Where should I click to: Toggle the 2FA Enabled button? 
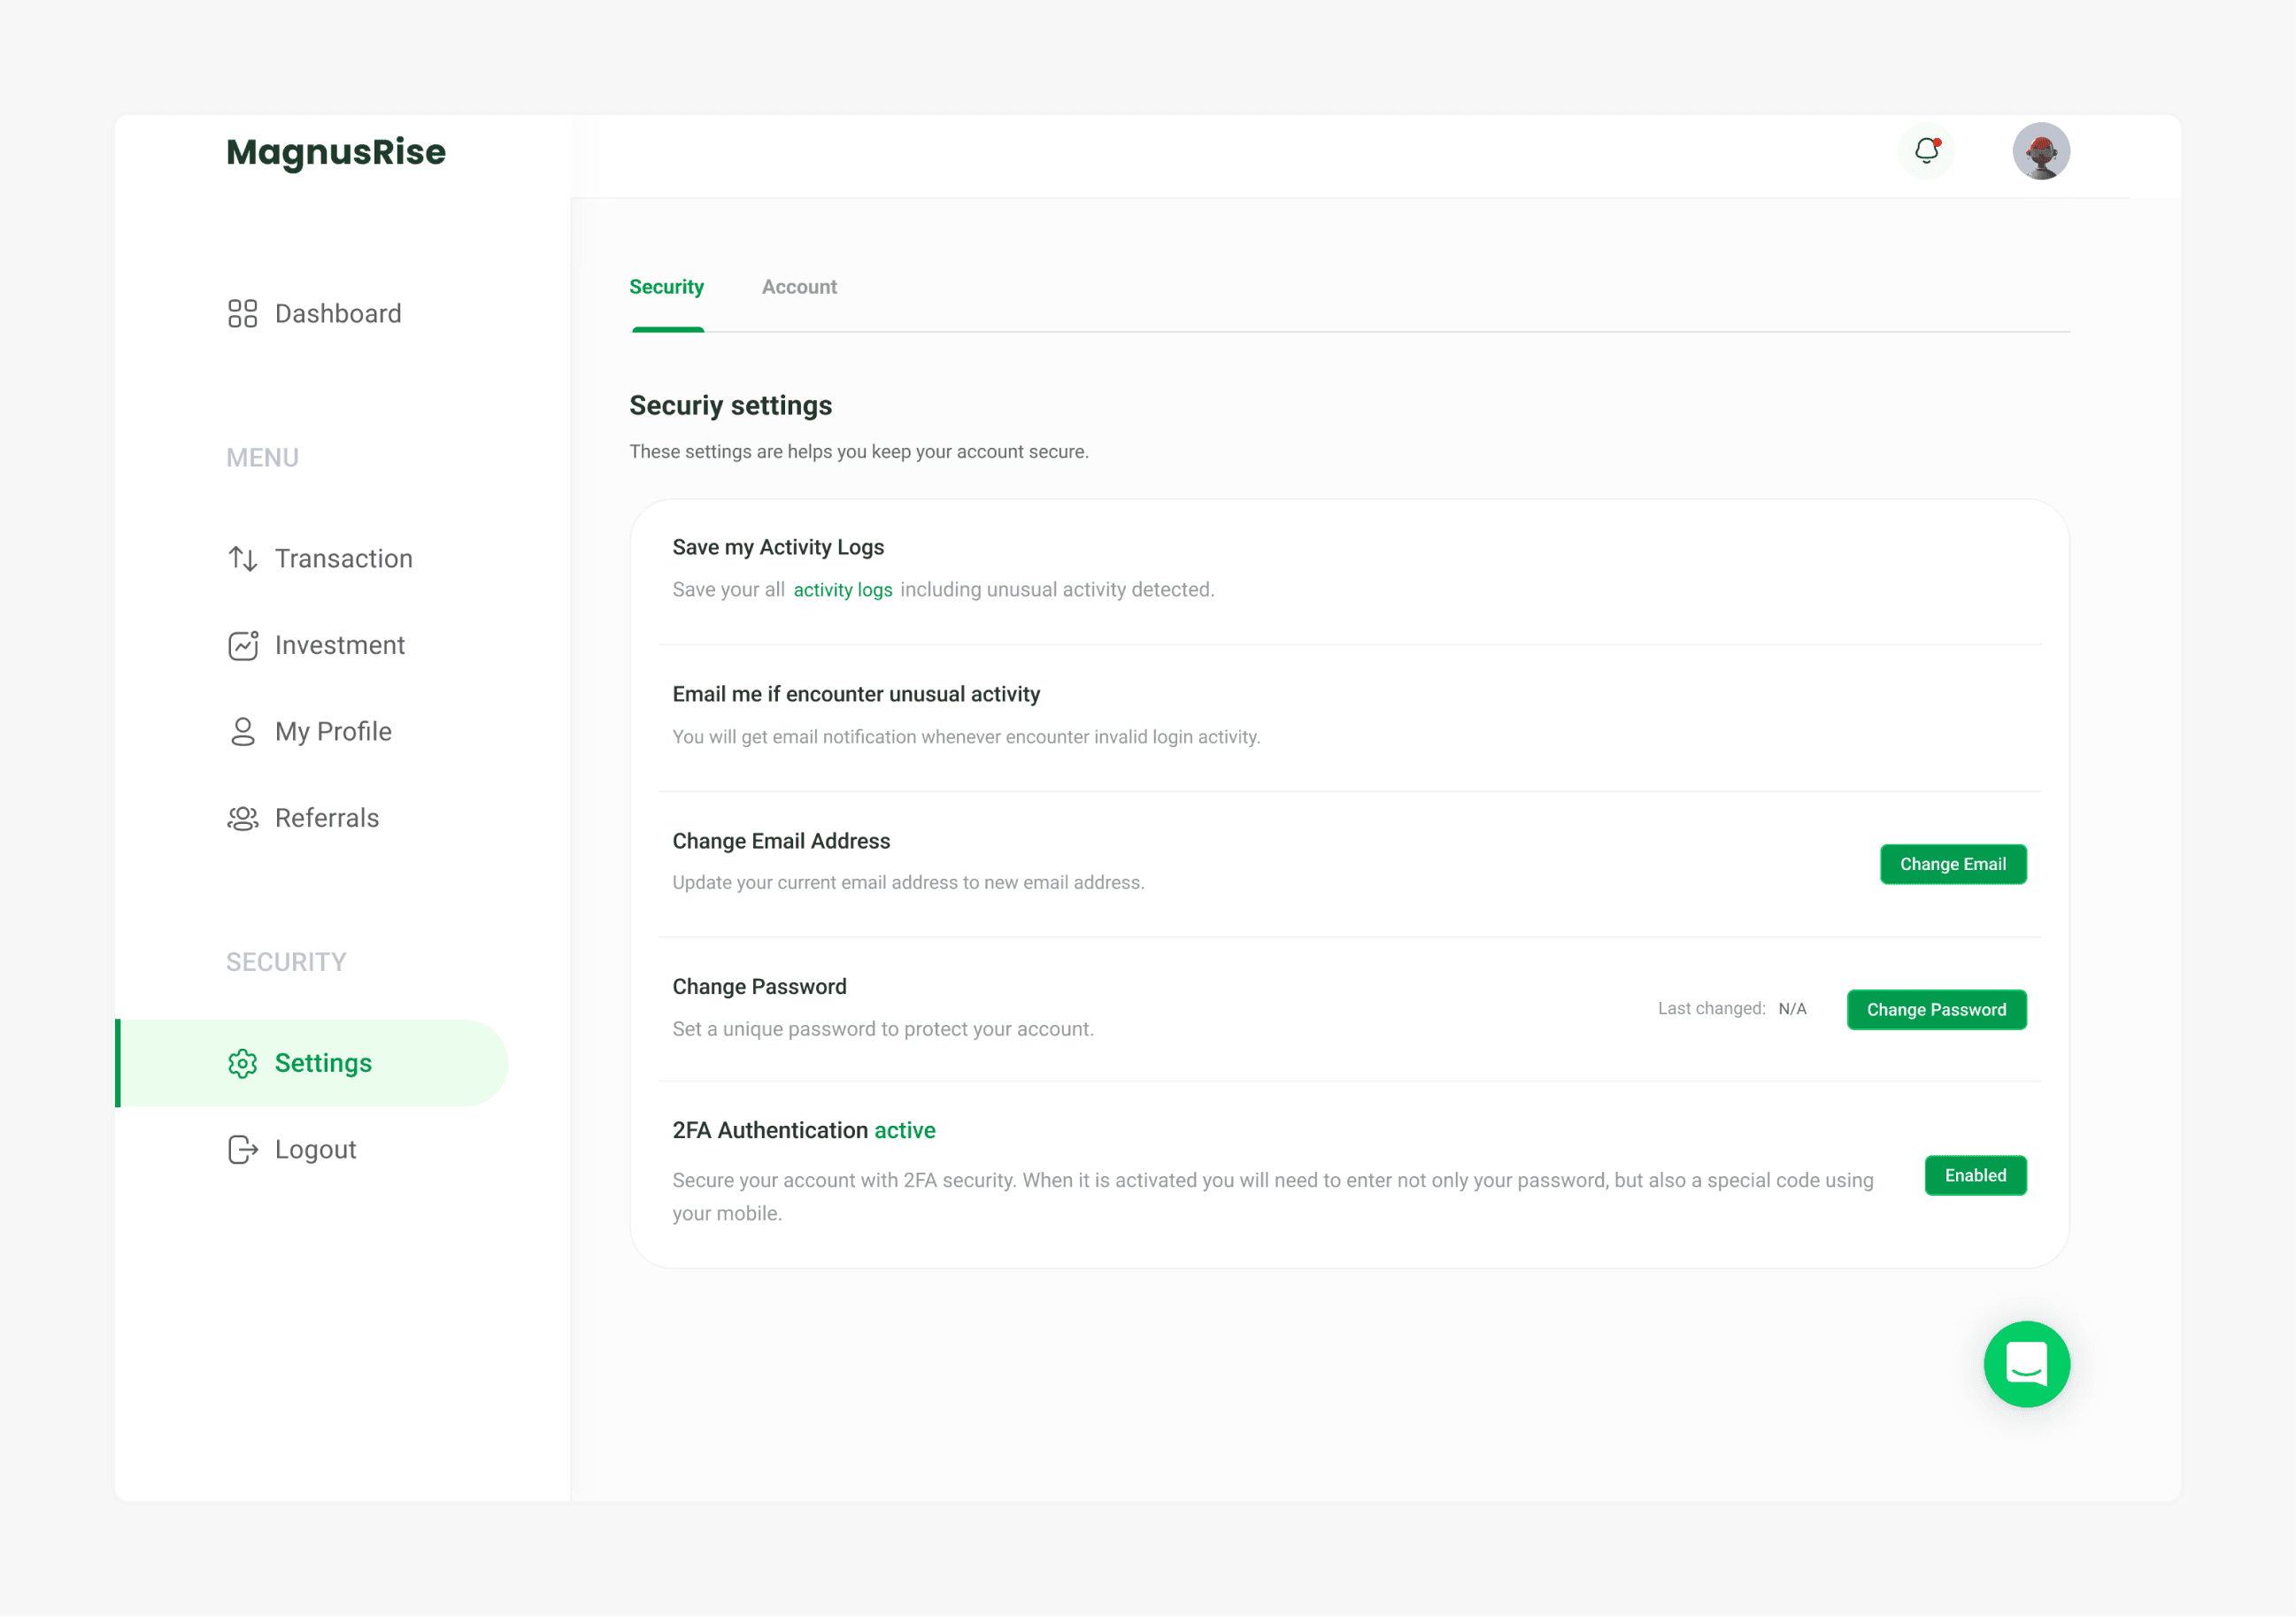(1975, 1175)
